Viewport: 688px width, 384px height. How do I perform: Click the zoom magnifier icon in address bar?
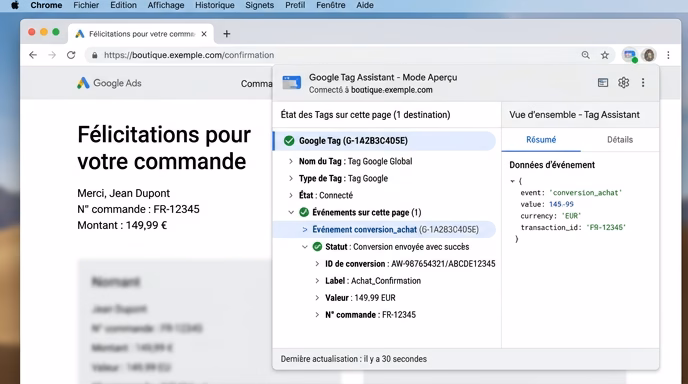[x=585, y=55]
